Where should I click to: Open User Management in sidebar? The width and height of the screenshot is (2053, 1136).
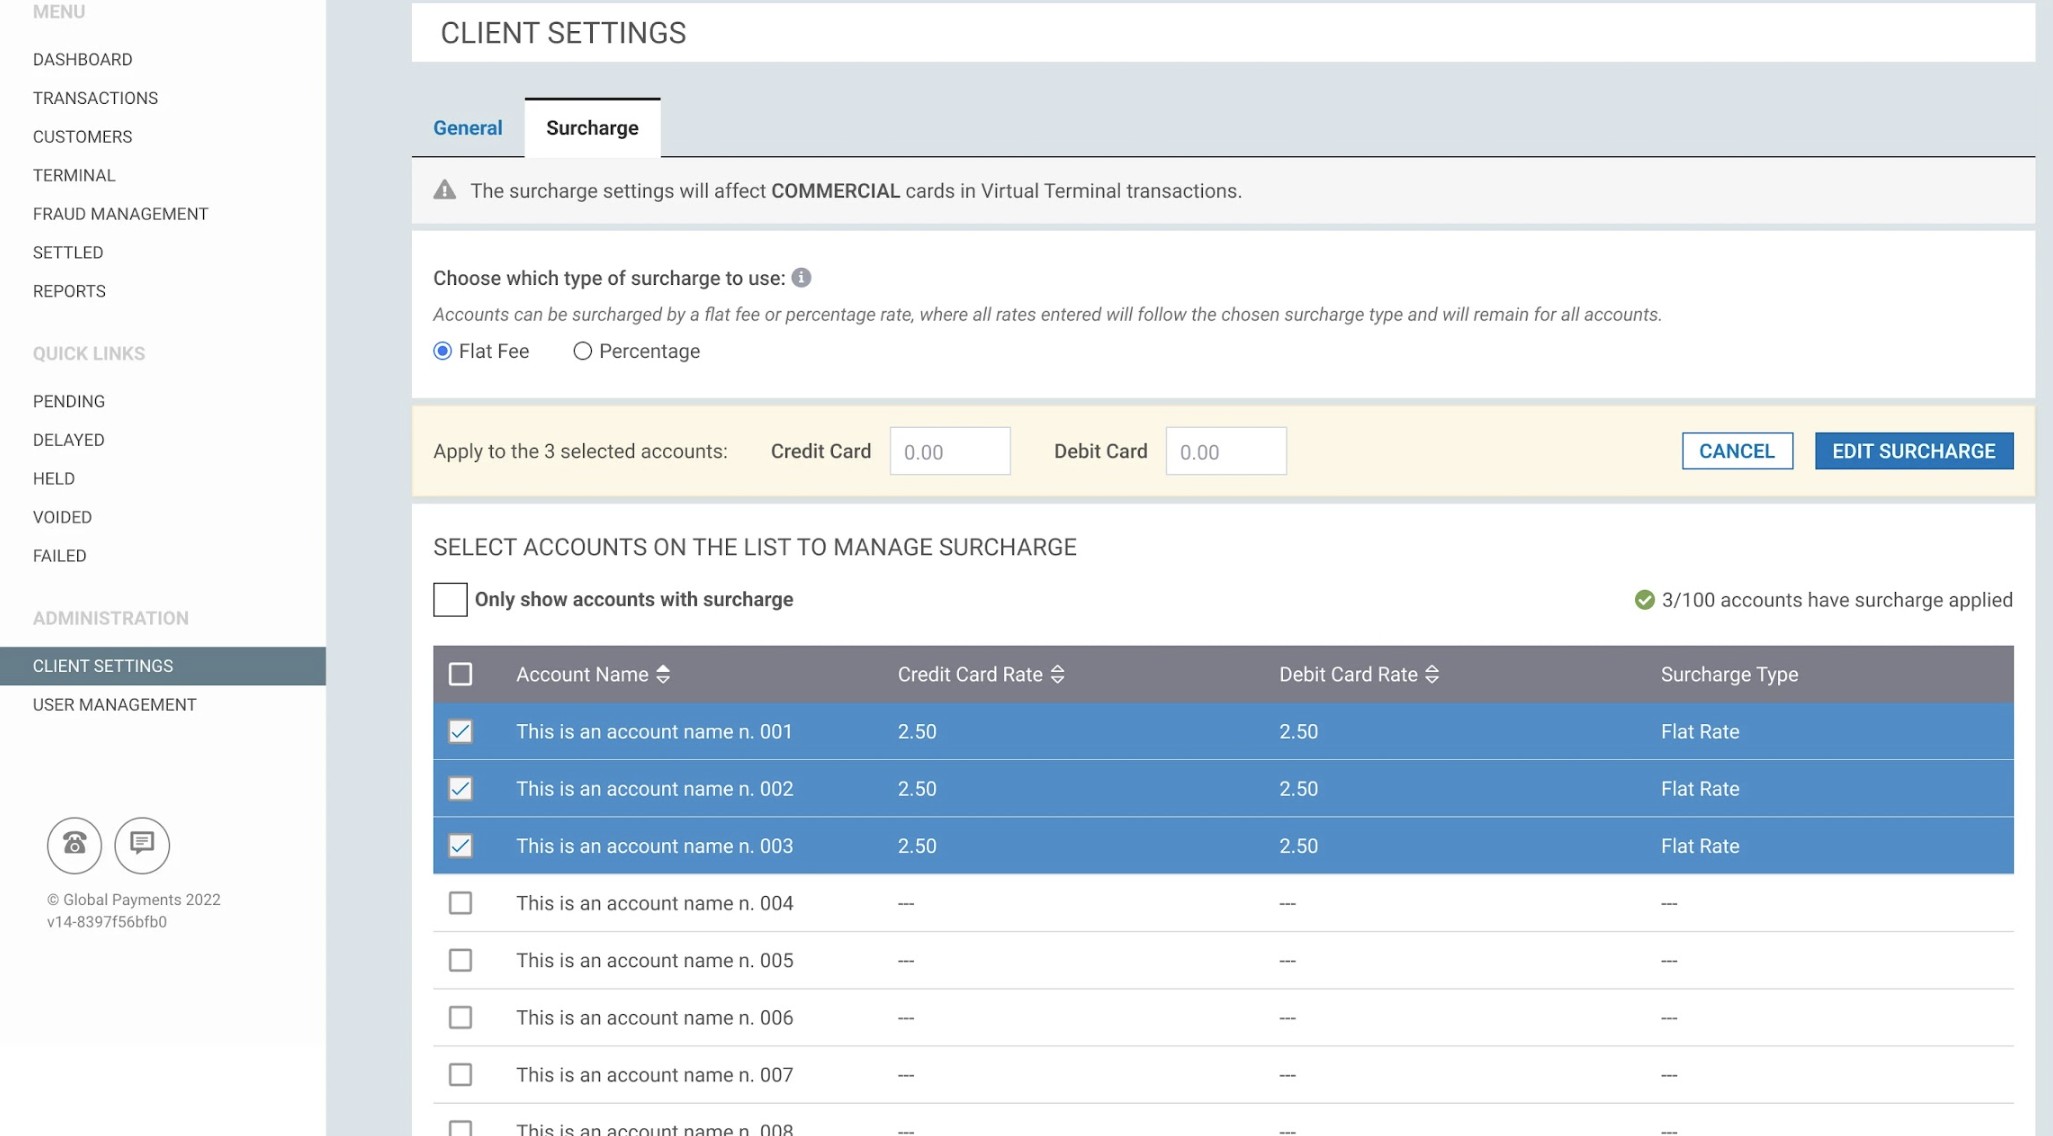[114, 705]
